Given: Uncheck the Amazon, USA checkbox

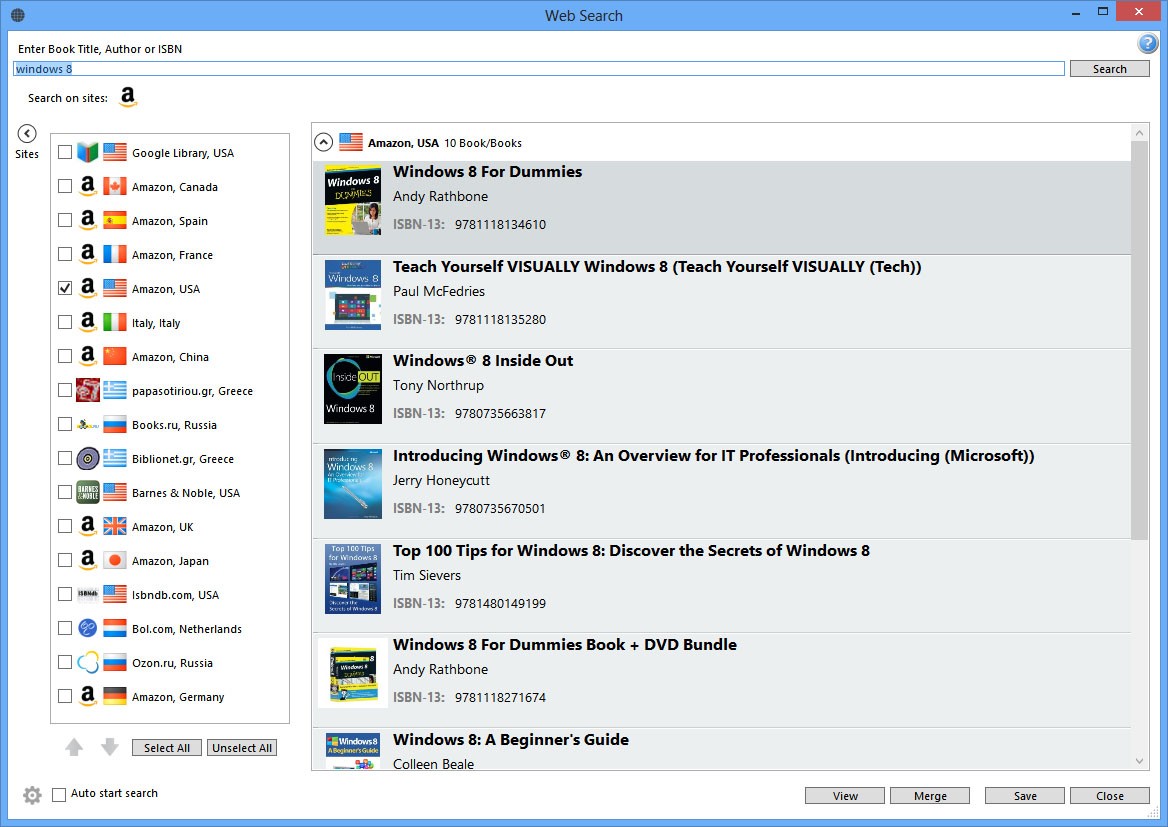Looking at the screenshot, I should click(65, 289).
